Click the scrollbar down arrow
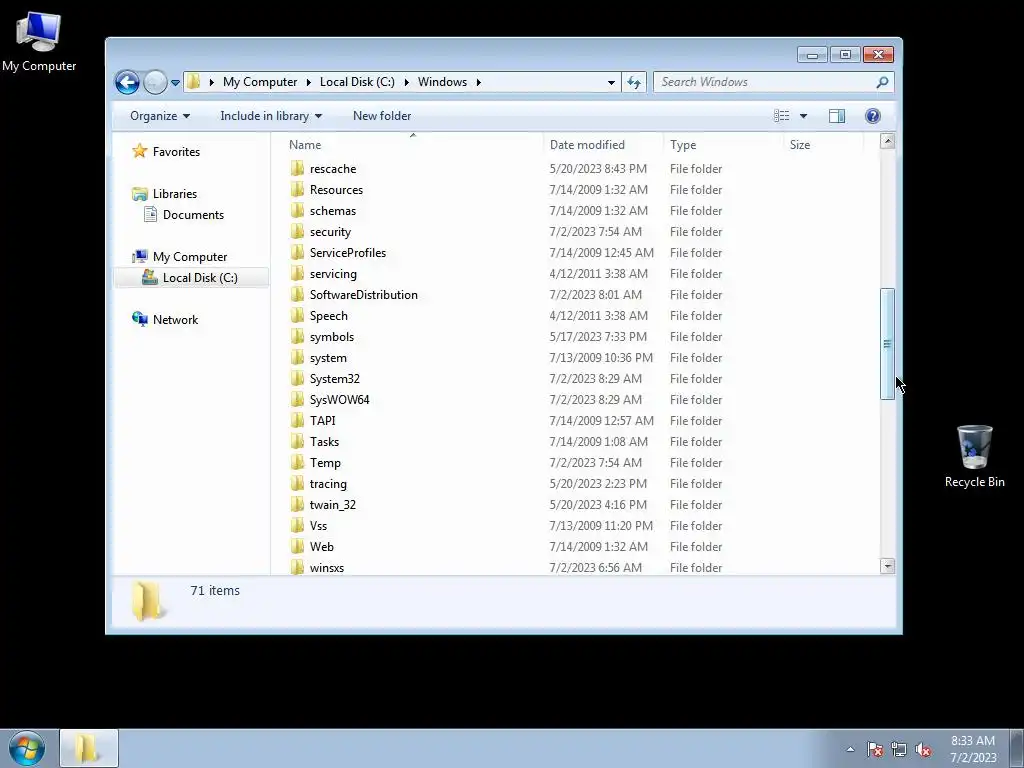1024x768 pixels. pyautogui.click(x=888, y=566)
